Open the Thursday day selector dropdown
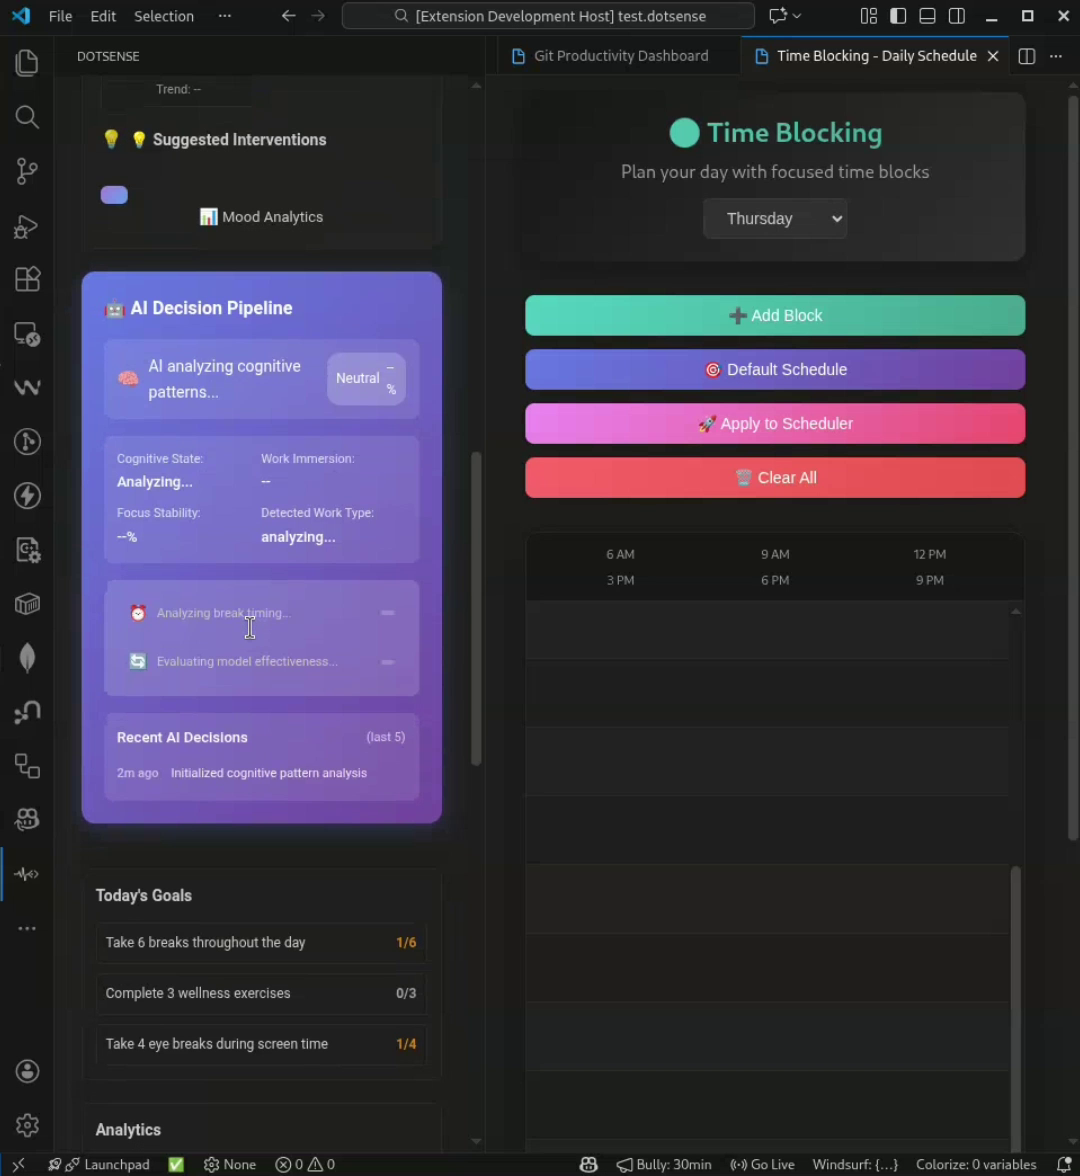This screenshot has width=1080, height=1176. point(775,218)
